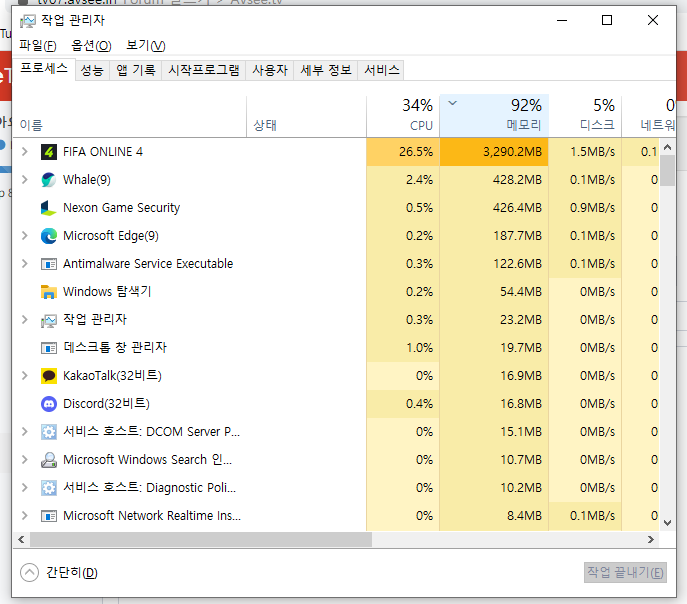Switch to the 시작프로그램 tab

coord(204,71)
